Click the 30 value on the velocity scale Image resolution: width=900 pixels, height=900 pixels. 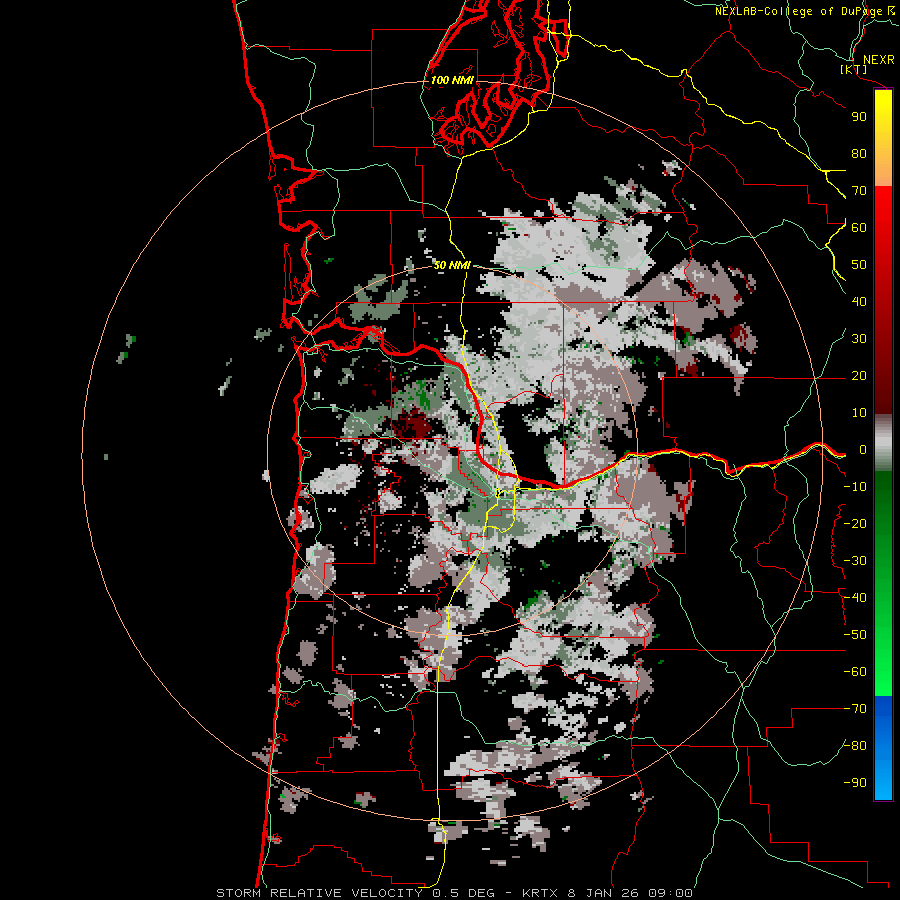(859, 339)
